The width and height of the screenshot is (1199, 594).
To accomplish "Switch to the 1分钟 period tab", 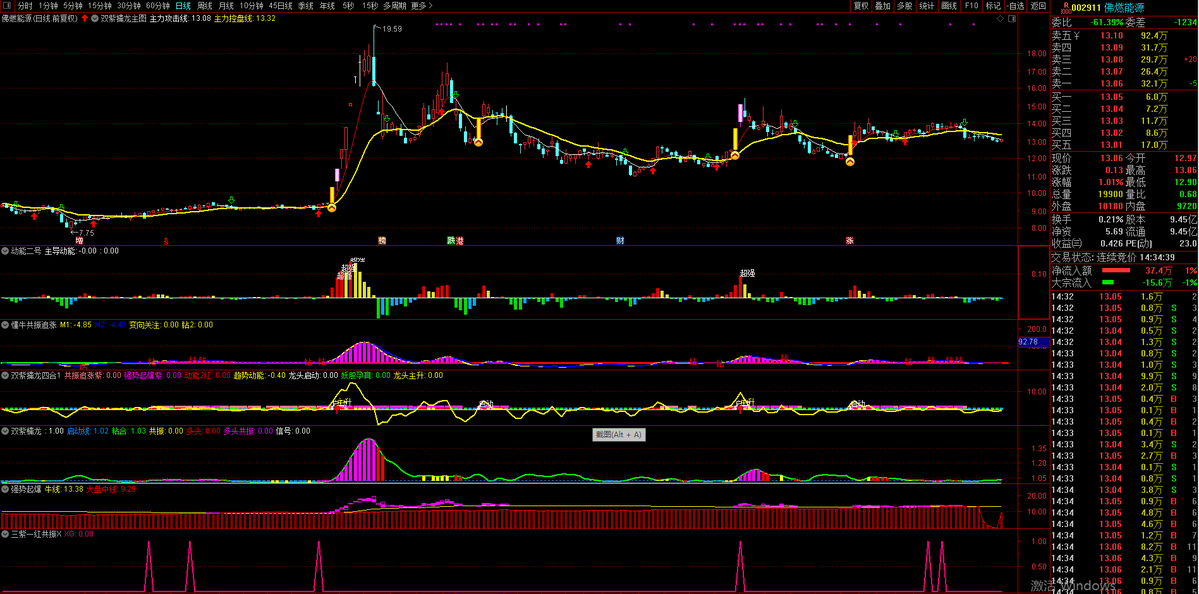I will click(x=48, y=5).
